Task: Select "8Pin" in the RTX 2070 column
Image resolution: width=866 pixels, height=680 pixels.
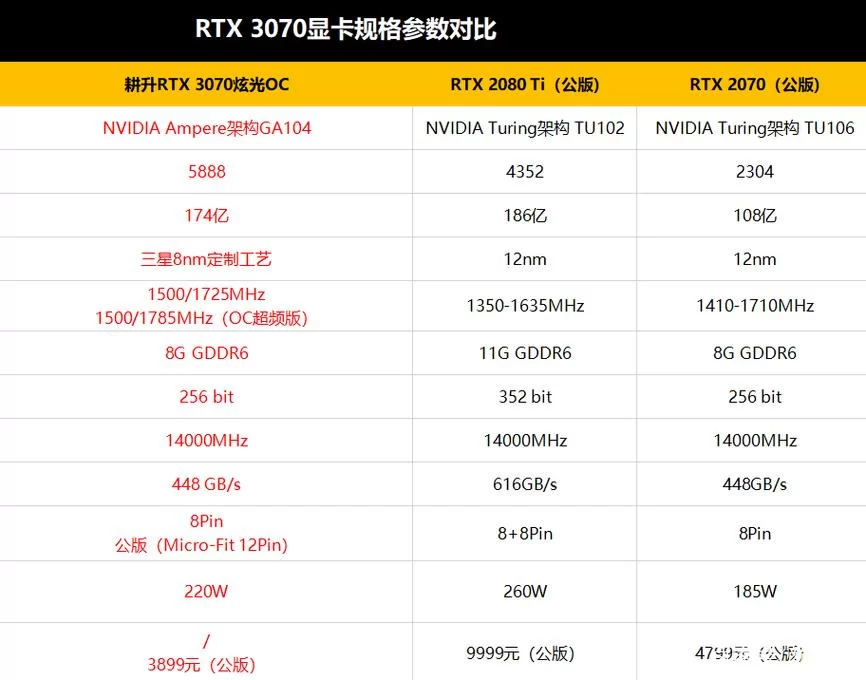Action: pyautogui.click(x=754, y=534)
